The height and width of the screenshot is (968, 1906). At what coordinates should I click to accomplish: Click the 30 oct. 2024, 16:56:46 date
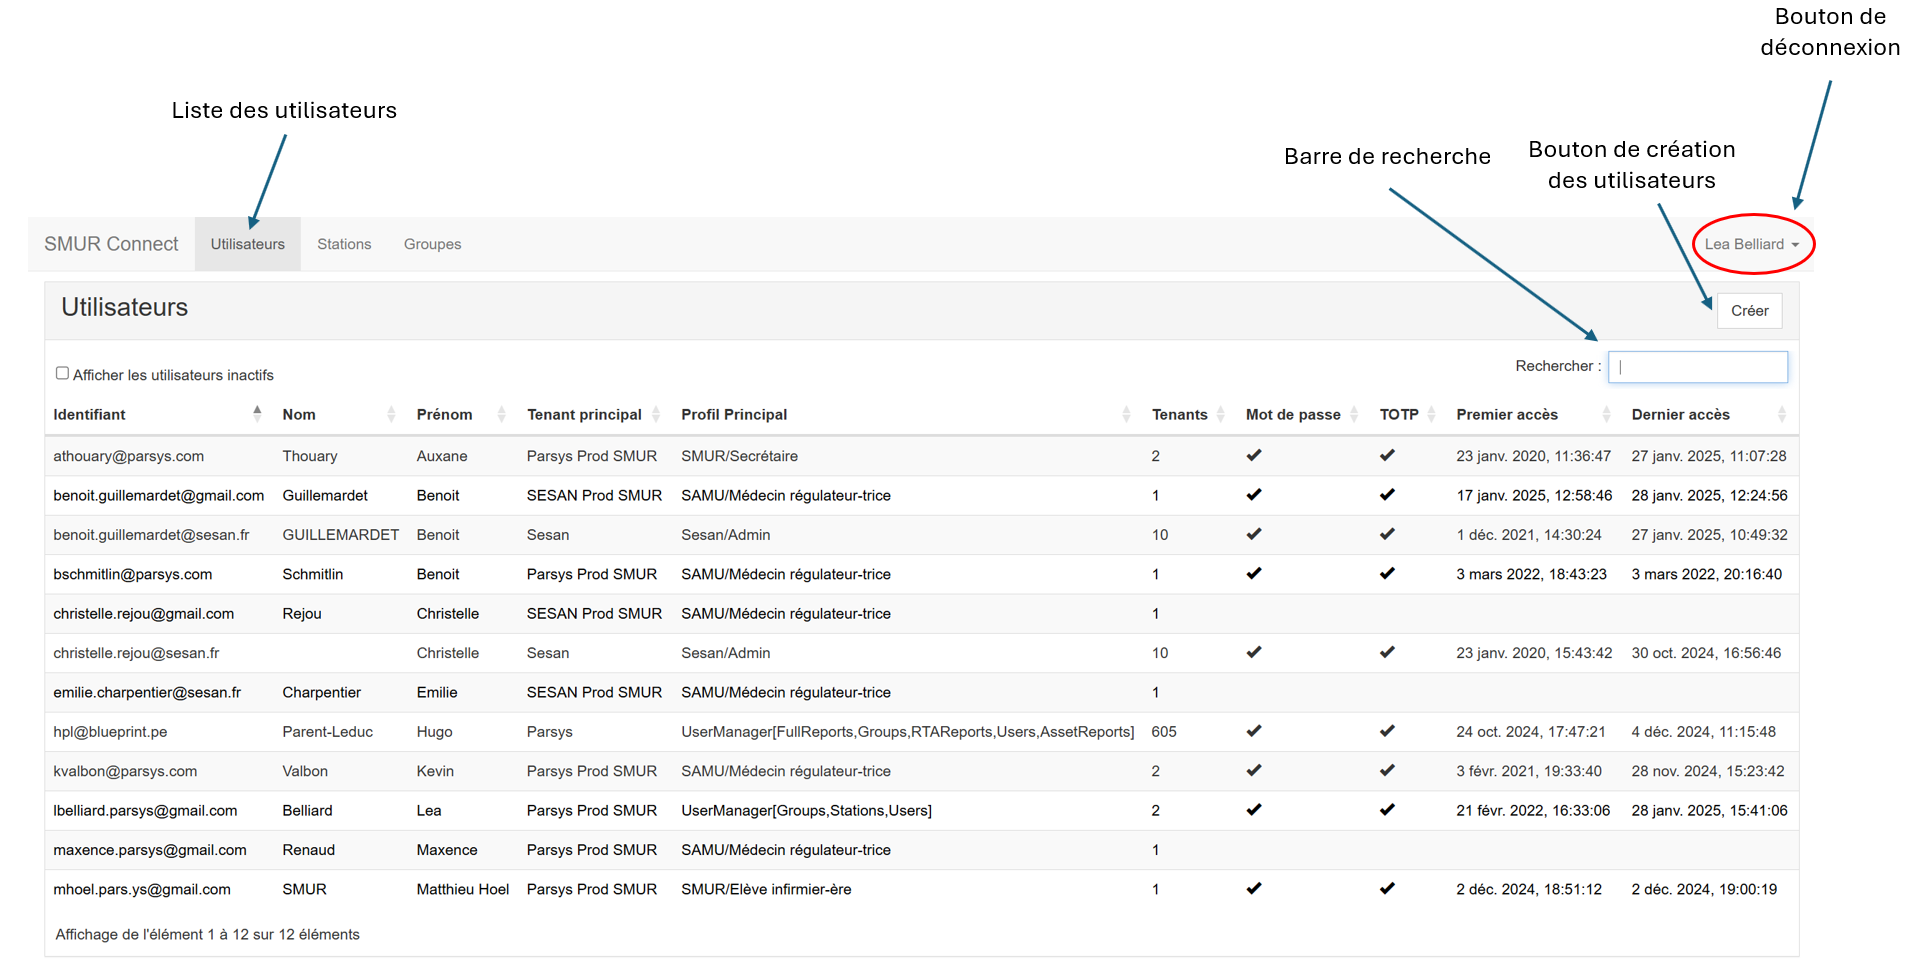(x=1707, y=653)
